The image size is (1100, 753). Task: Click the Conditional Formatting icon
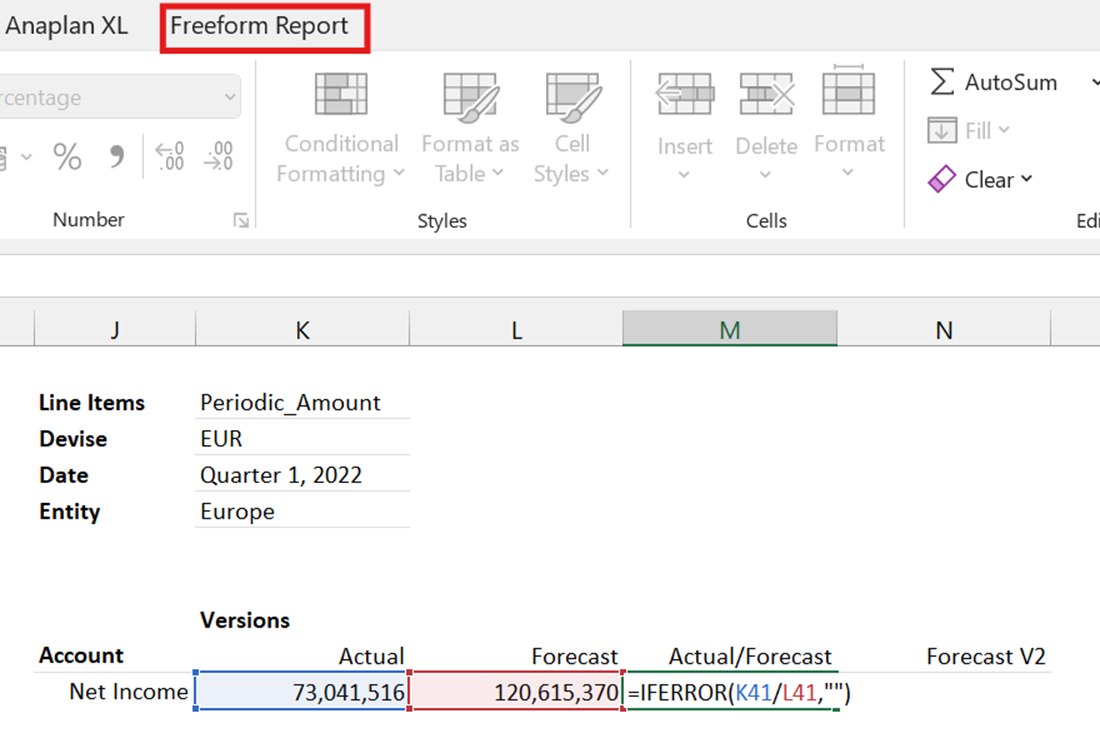pyautogui.click(x=341, y=94)
